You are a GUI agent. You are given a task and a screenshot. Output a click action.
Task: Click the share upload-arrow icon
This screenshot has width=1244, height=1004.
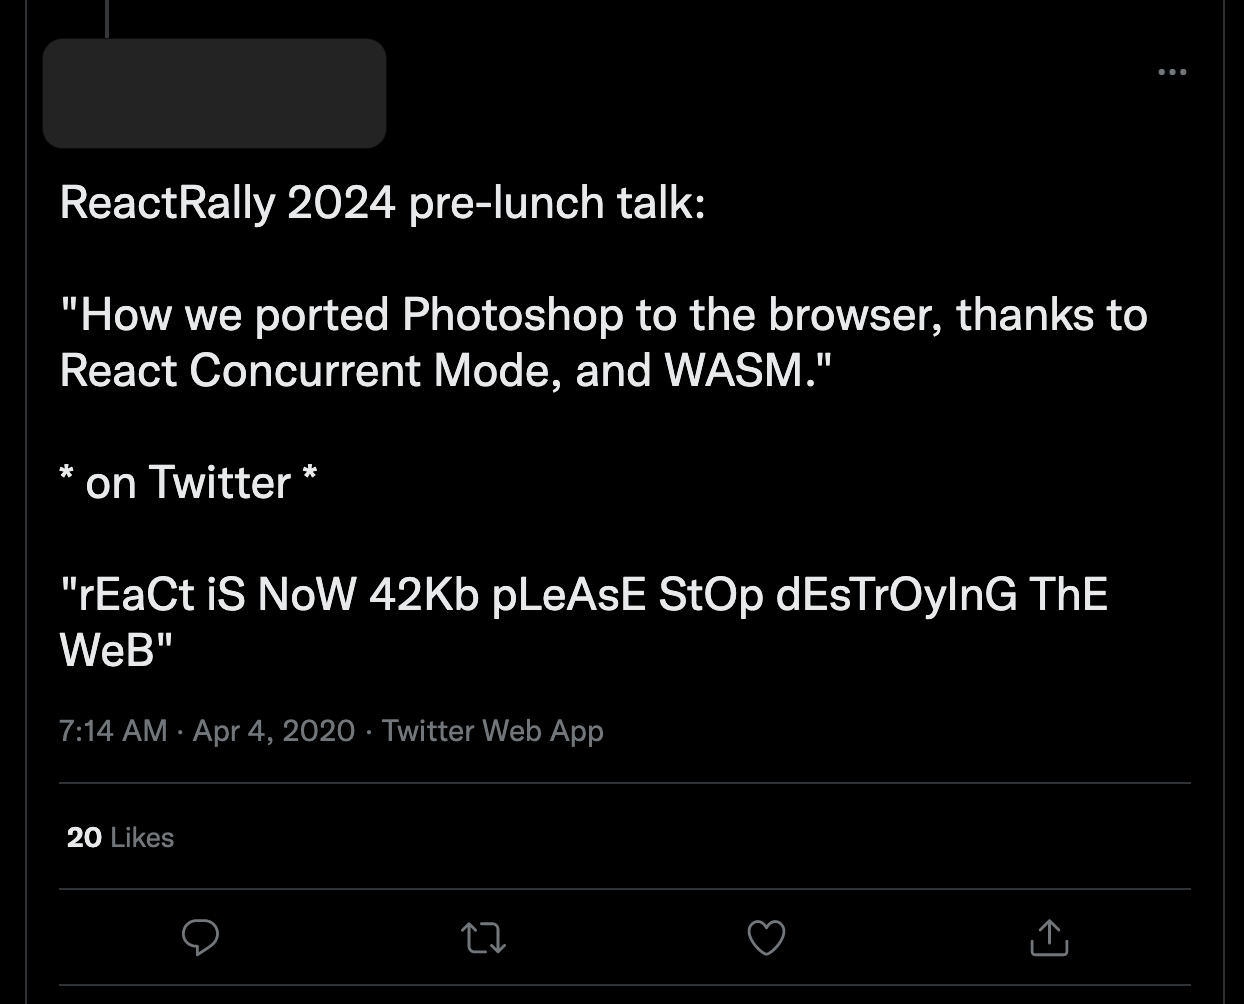tap(1049, 937)
